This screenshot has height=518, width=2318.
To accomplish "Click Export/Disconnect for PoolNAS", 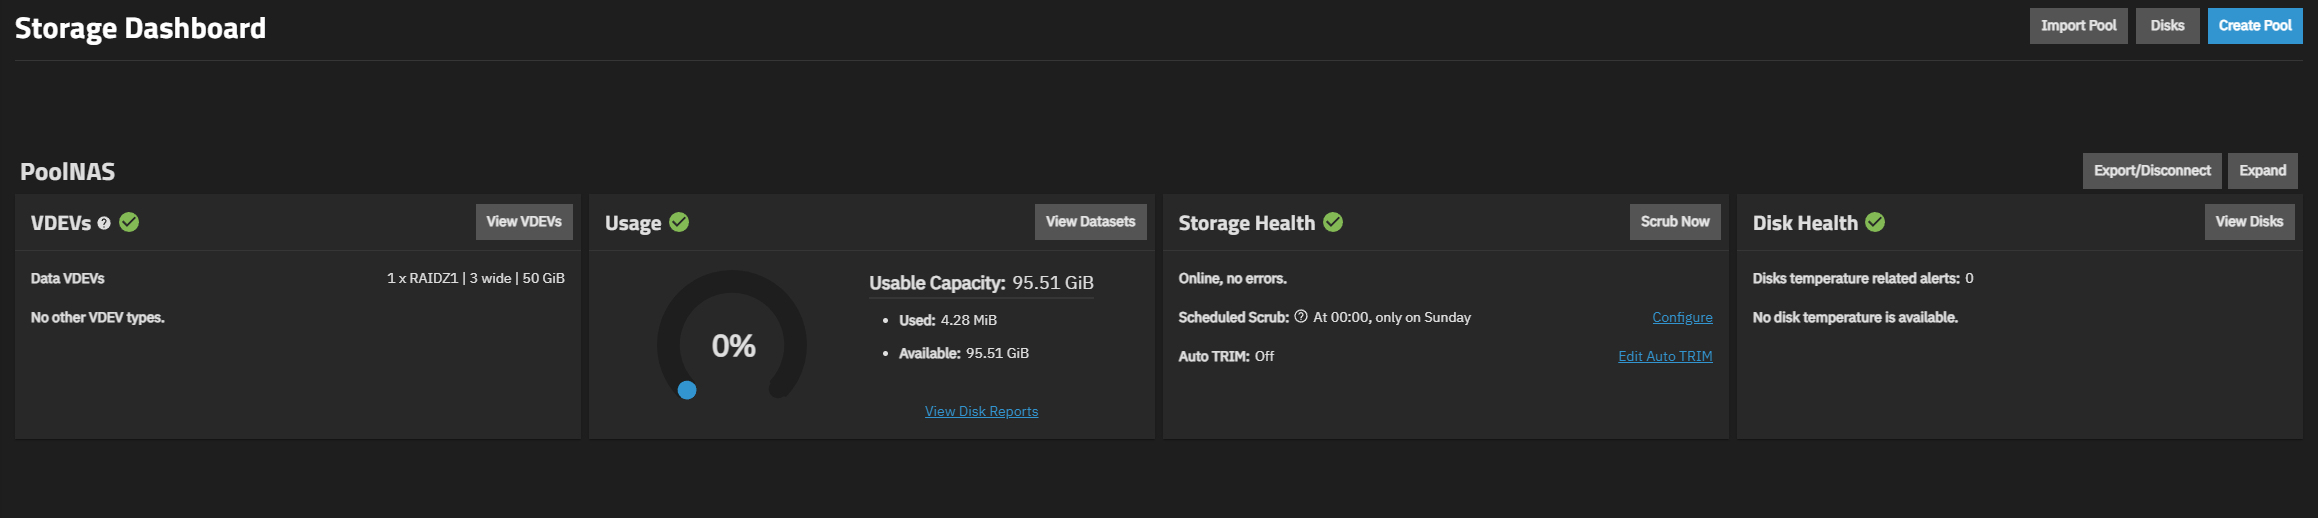I will pyautogui.click(x=2151, y=171).
